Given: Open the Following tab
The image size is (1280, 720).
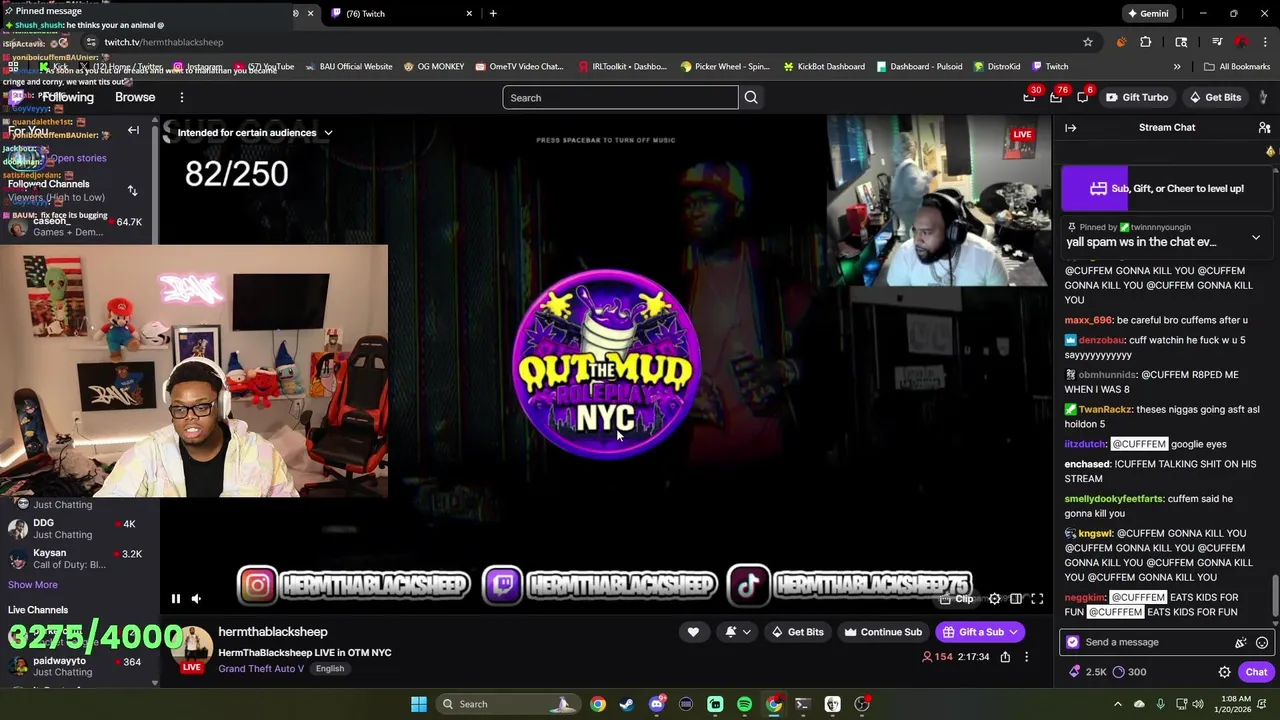Looking at the screenshot, I should (x=68, y=97).
